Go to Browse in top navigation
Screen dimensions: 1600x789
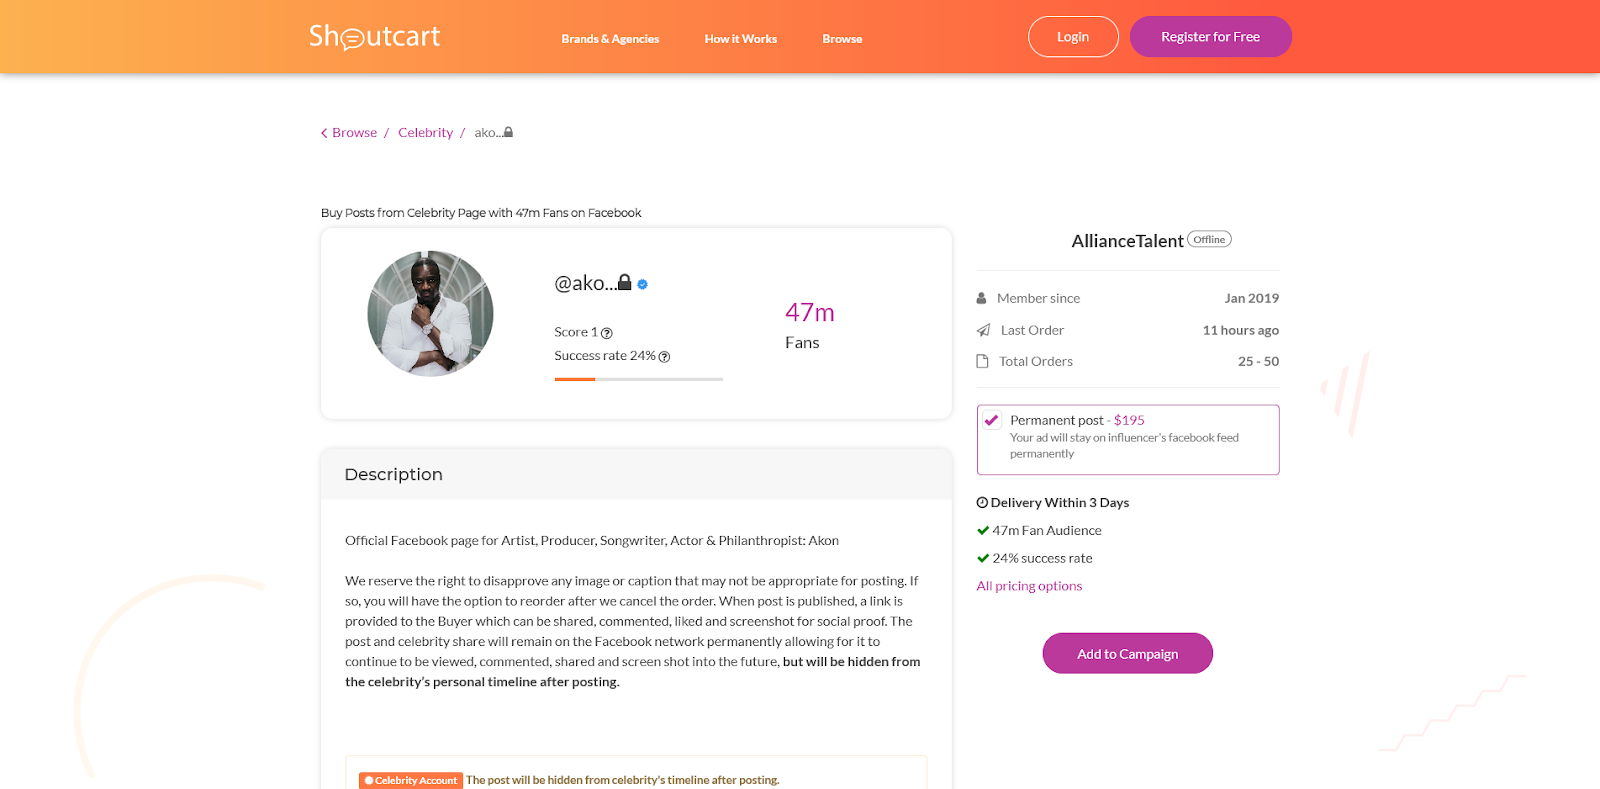[842, 39]
